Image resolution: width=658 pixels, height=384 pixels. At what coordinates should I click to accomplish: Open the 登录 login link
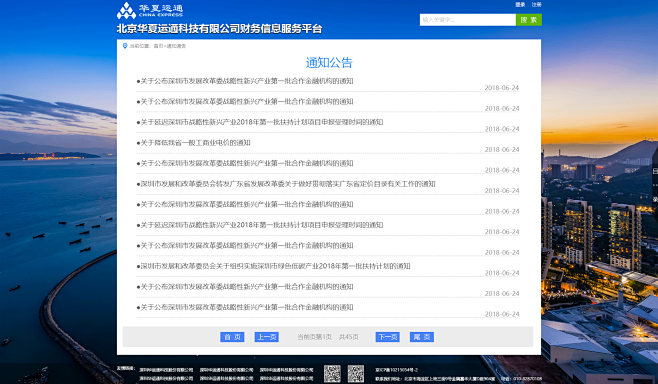pyautogui.click(x=520, y=5)
